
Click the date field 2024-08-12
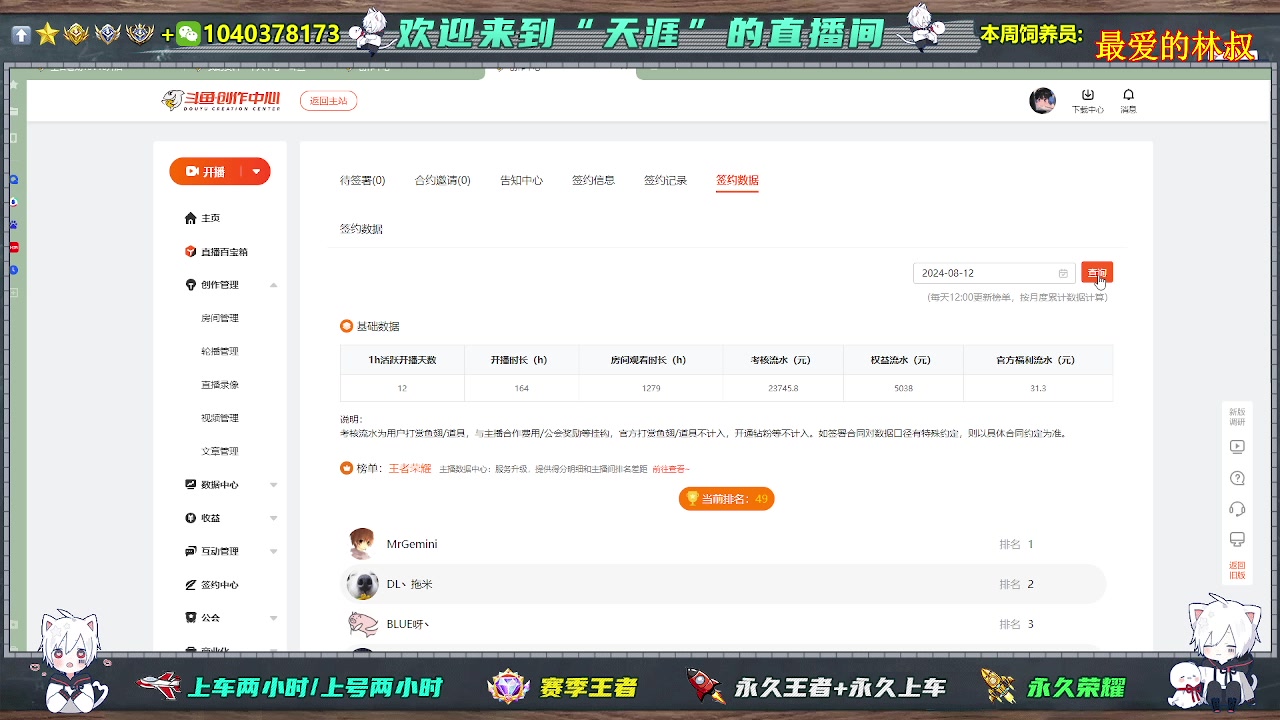(994, 273)
